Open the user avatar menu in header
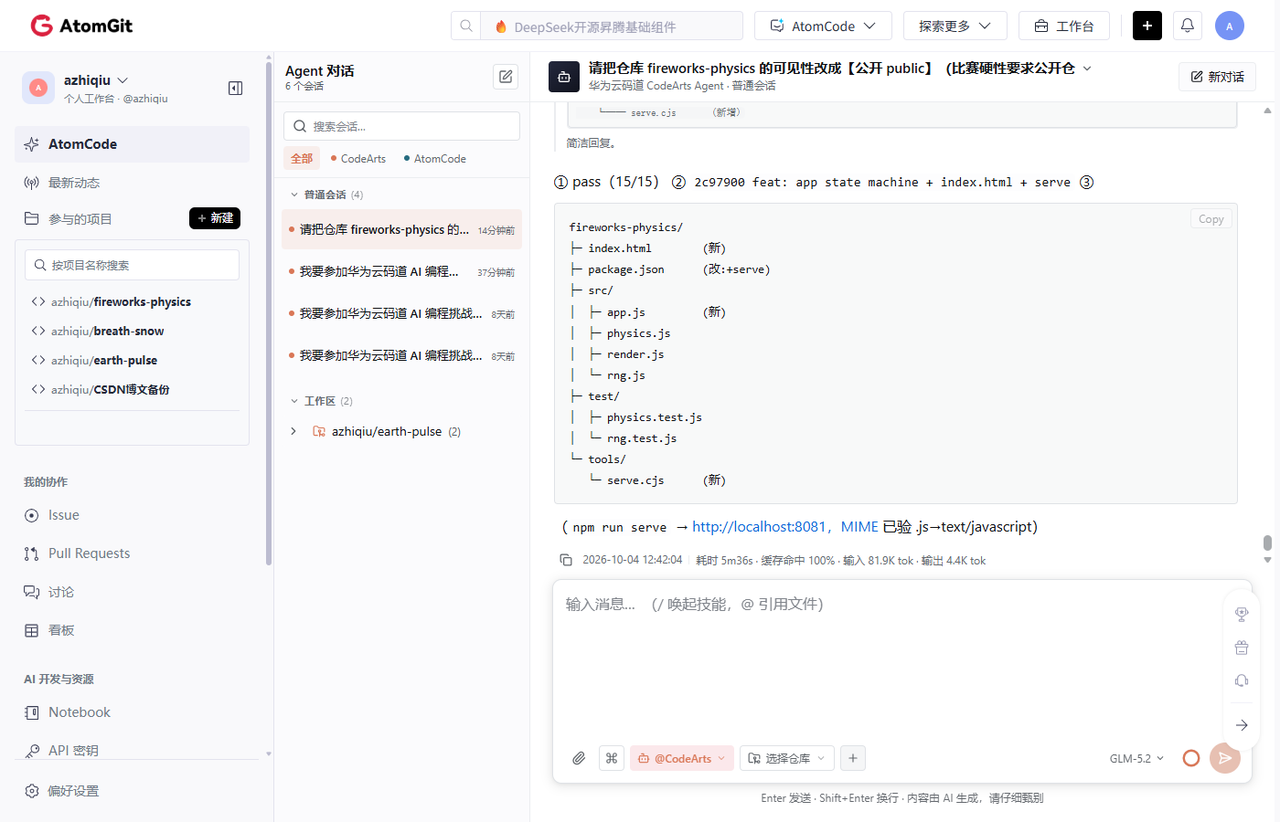 pyautogui.click(x=1229, y=26)
